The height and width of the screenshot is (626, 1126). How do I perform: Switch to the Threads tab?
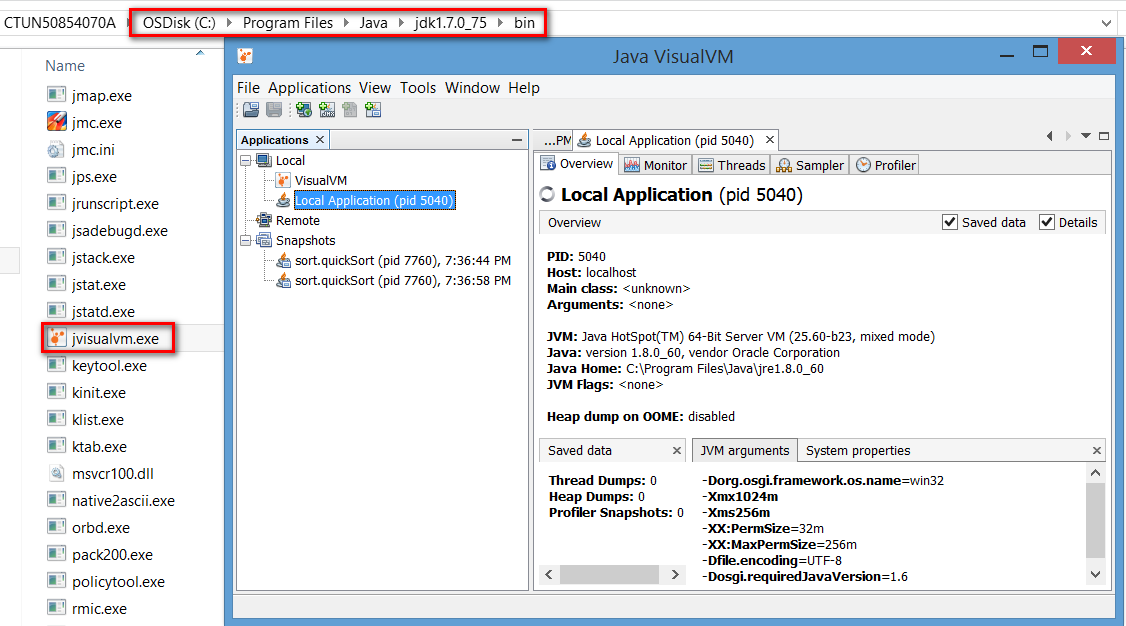click(732, 165)
